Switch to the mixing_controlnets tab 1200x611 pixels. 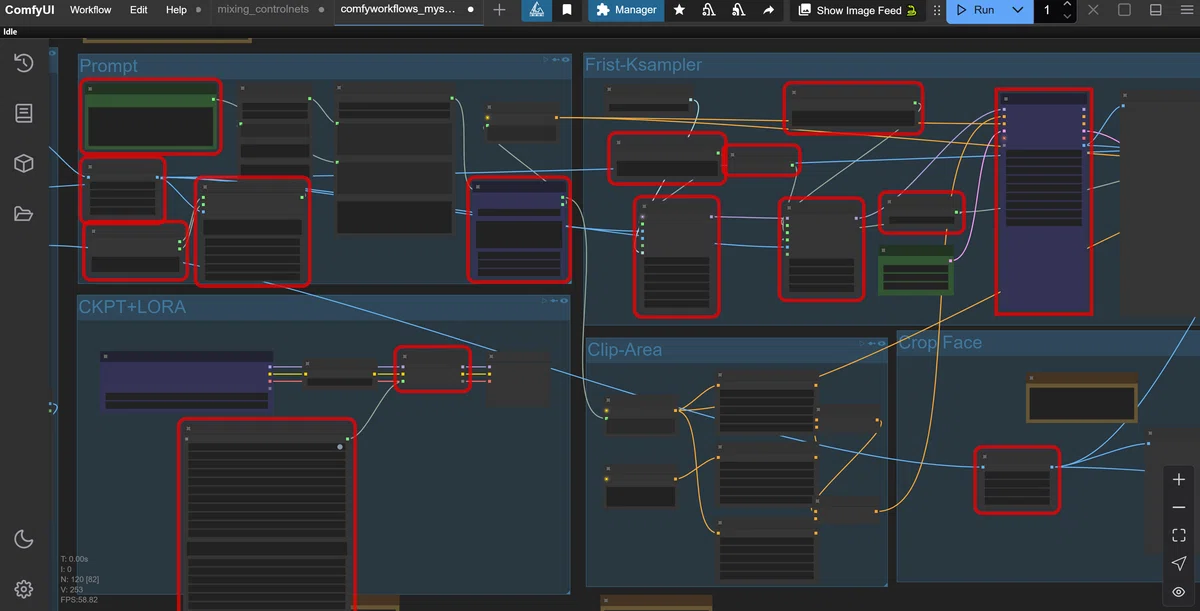pyautogui.click(x=263, y=10)
